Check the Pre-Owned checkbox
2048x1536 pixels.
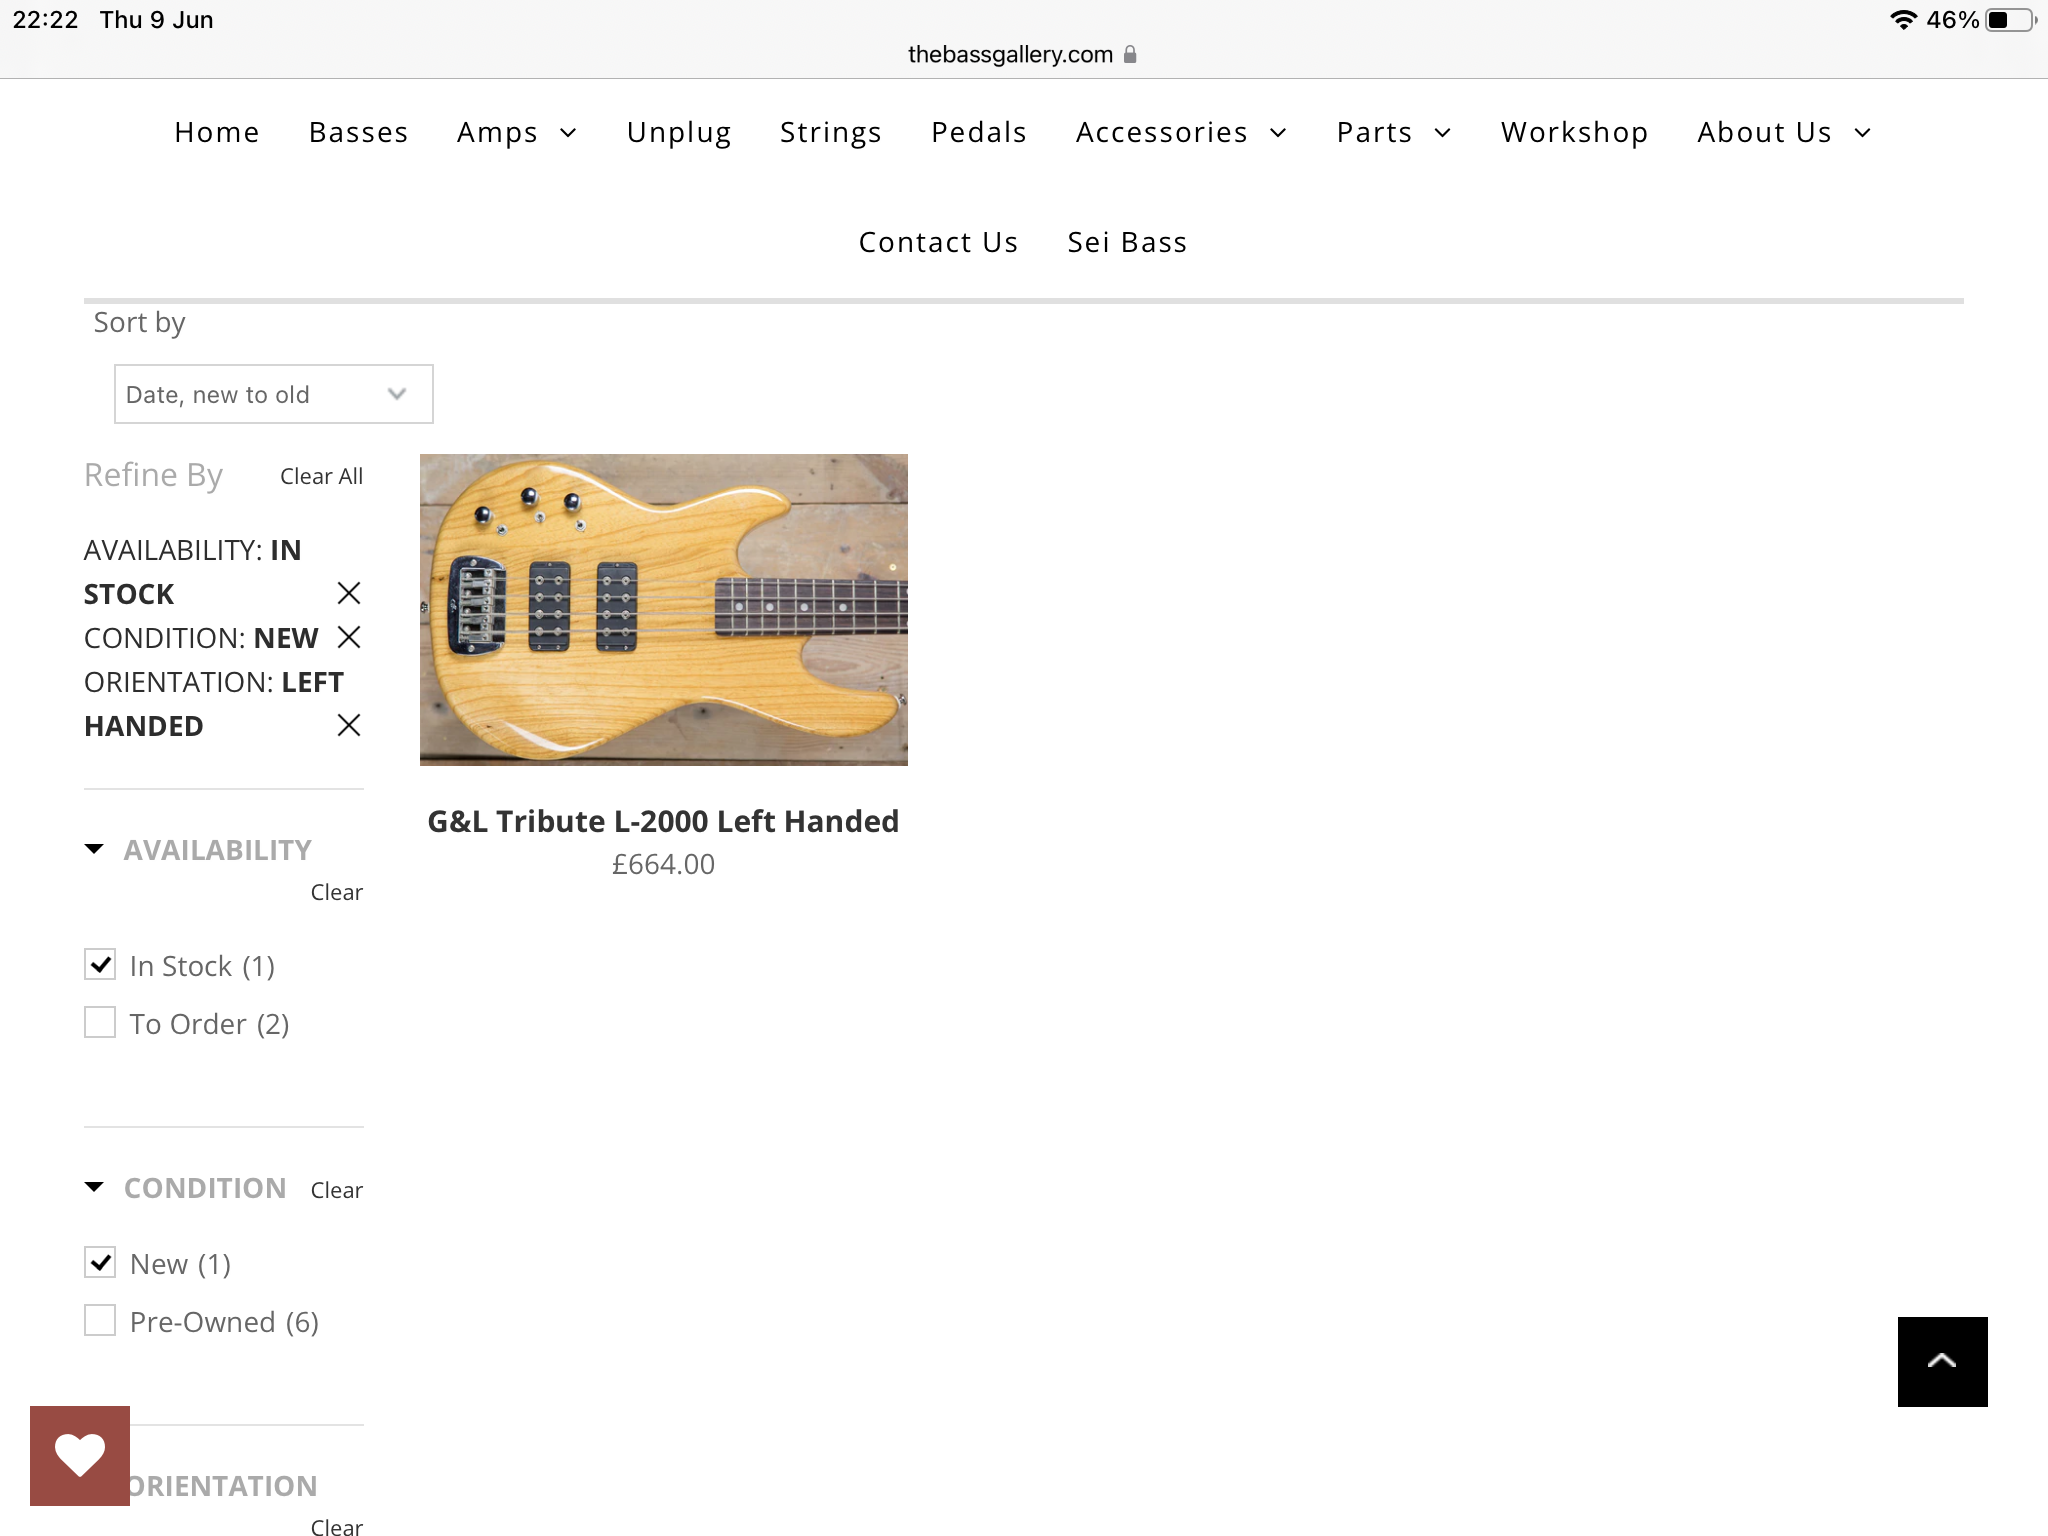pyautogui.click(x=100, y=1320)
